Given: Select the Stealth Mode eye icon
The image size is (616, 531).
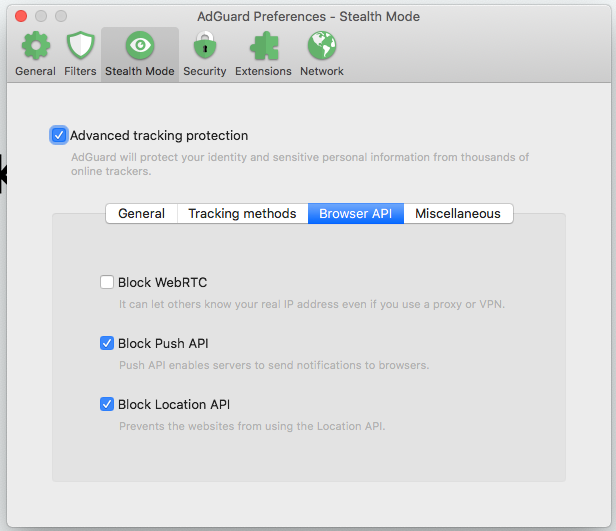Looking at the screenshot, I should point(140,46).
